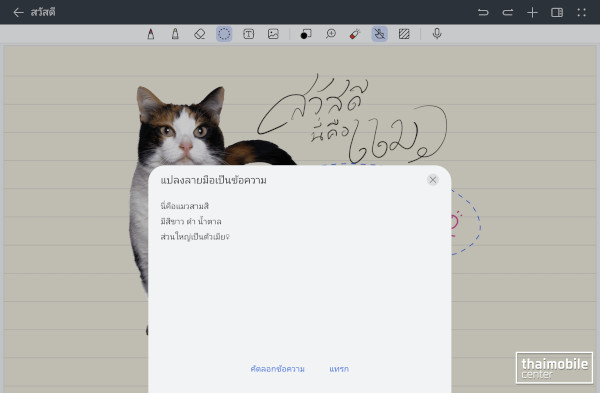Start voice recording with microphone
This screenshot has height=393, width=600.
click(437, 34)
